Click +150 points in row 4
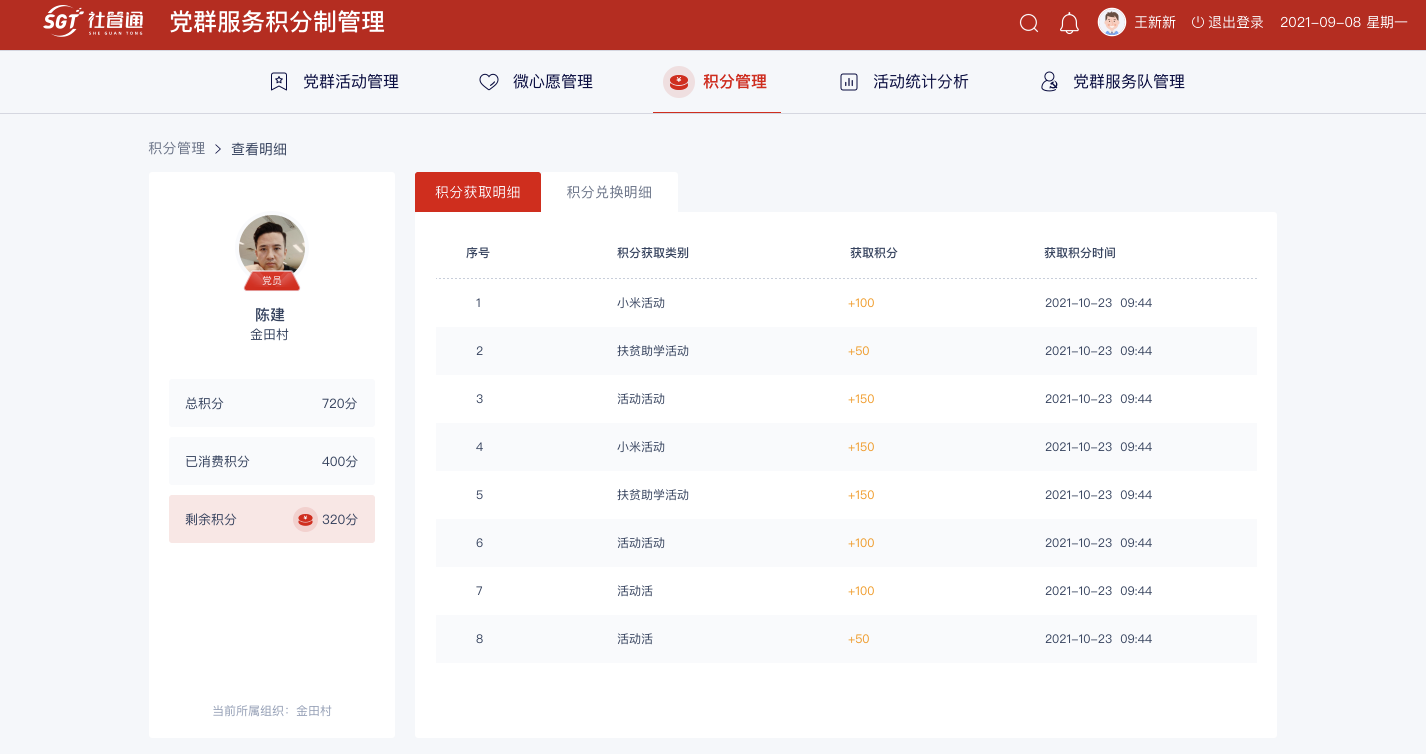 [861, 447]
